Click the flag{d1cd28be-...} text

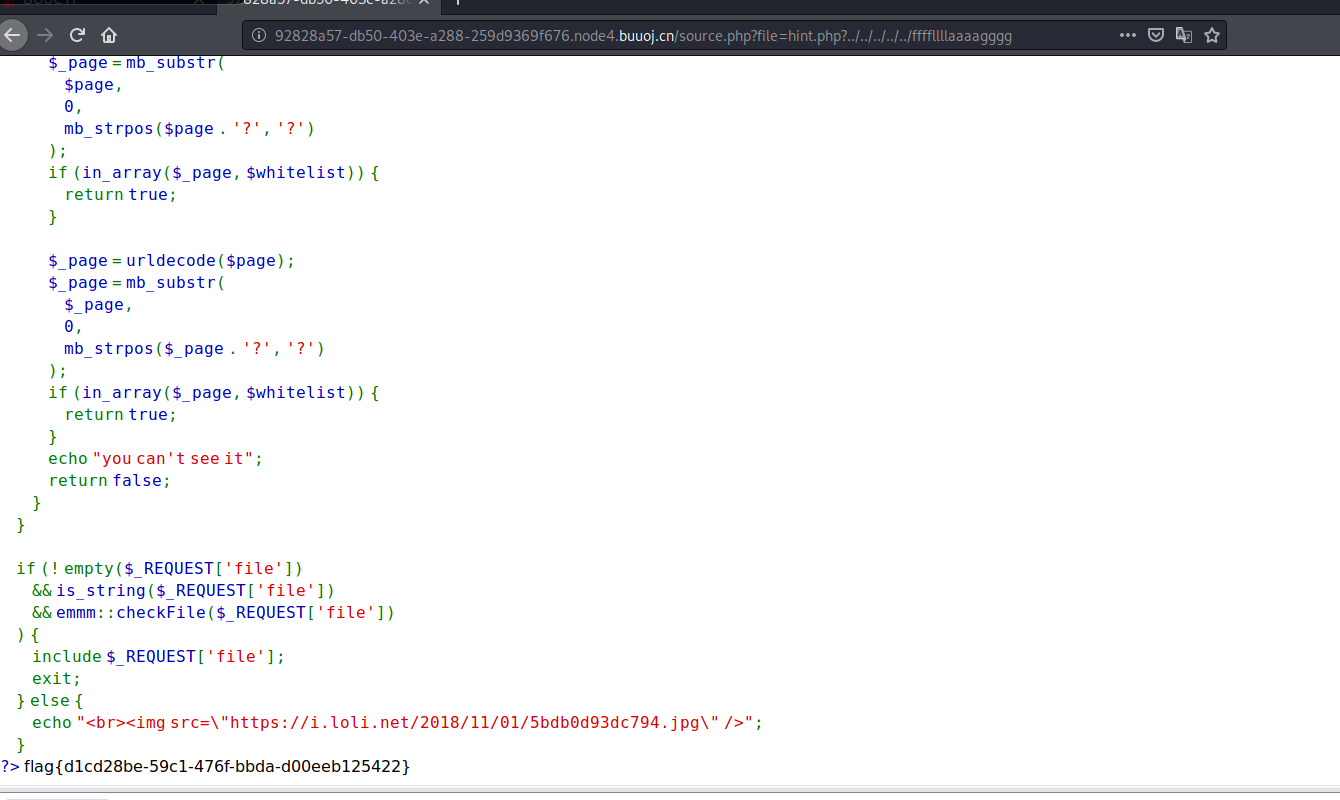[217, 767]
